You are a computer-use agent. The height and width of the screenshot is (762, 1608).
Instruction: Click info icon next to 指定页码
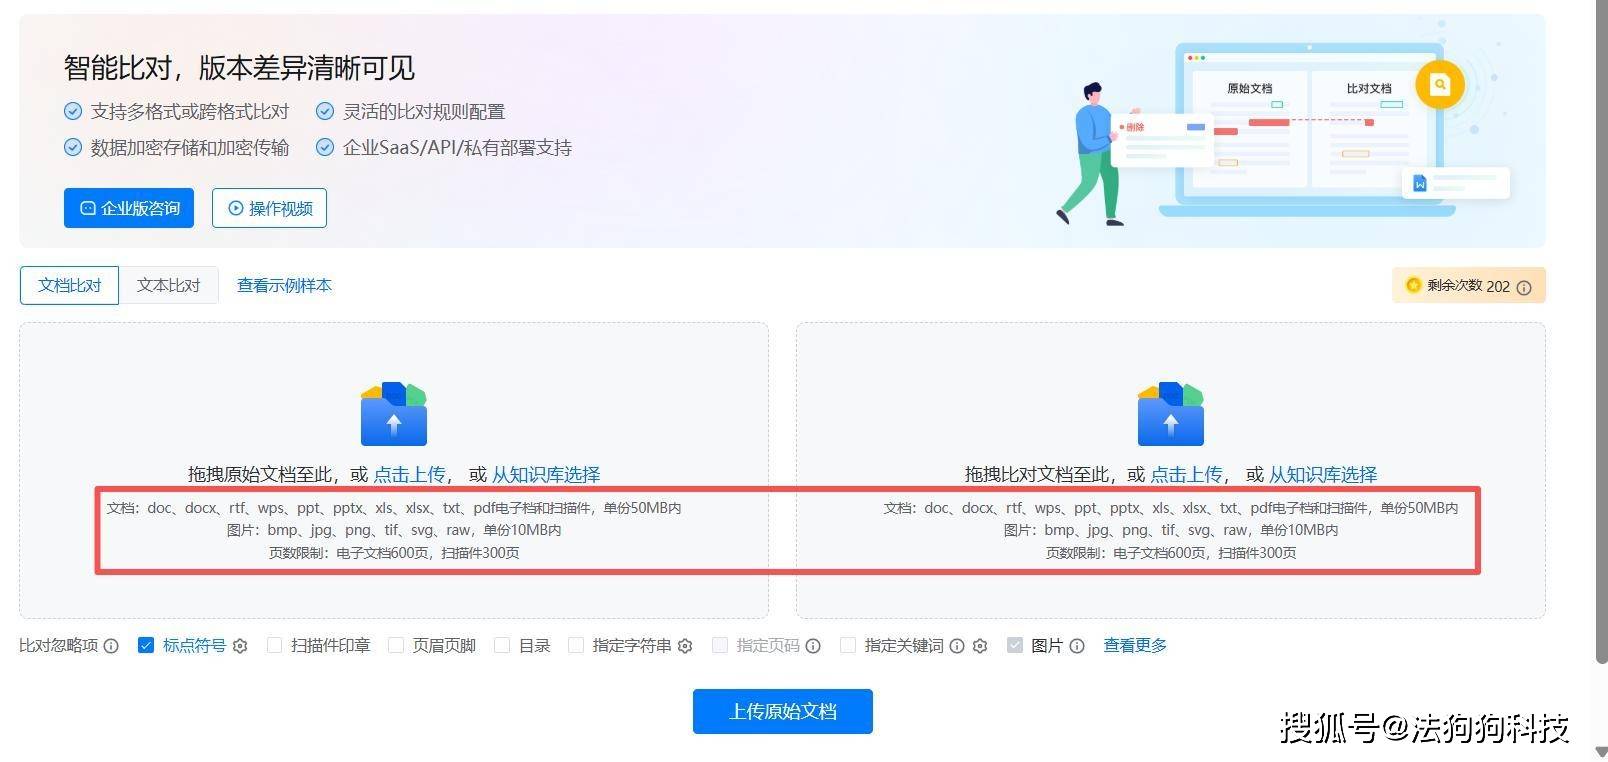(x=813, y=646)
